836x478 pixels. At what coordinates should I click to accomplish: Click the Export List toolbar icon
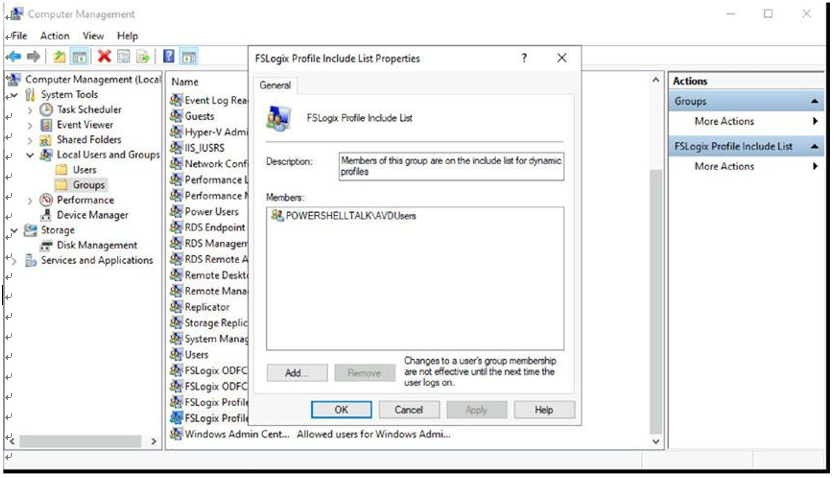click(143, 56)
